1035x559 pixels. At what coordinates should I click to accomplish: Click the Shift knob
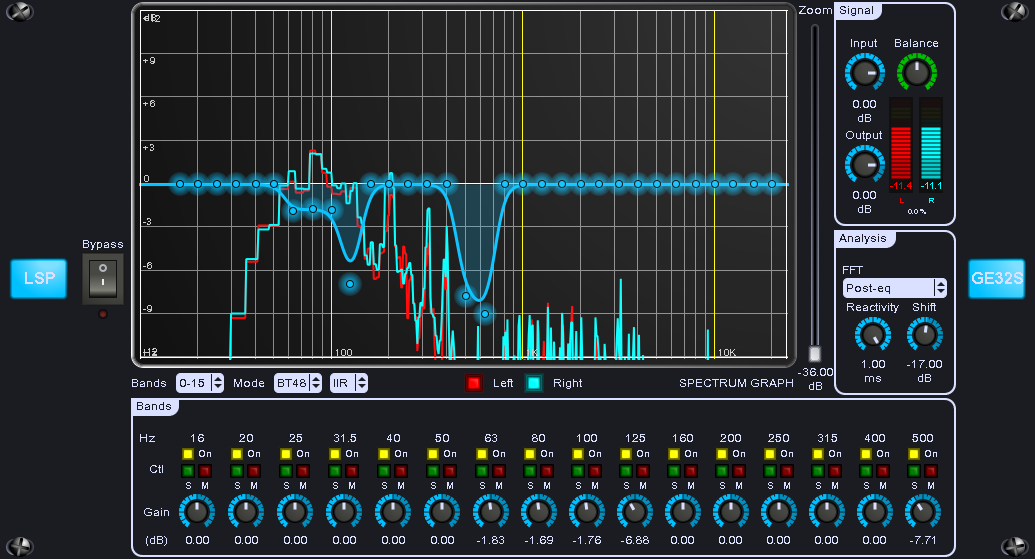click(x=924, y=335)
